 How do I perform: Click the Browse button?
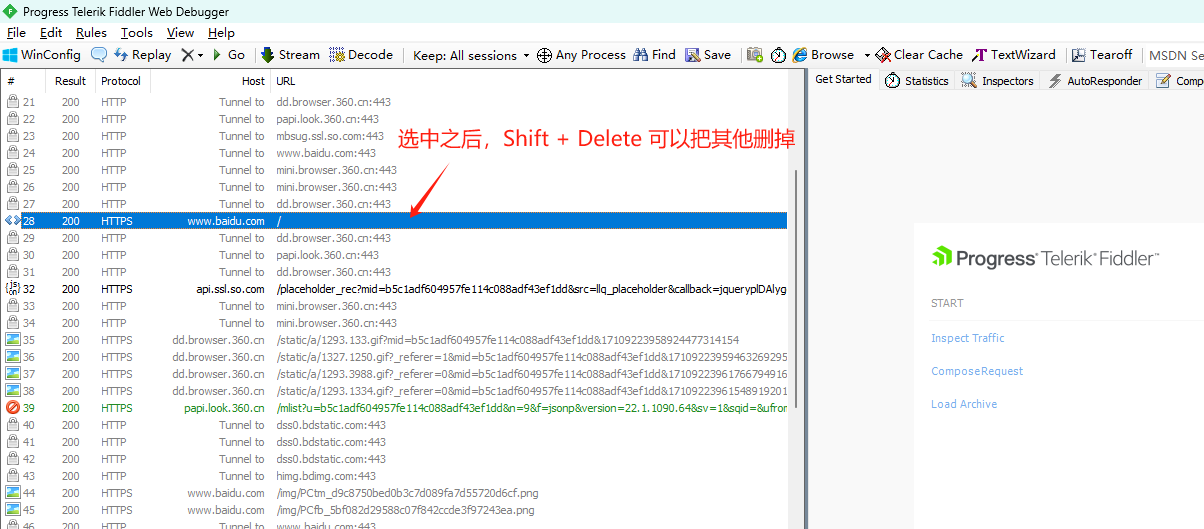point(823,55)
